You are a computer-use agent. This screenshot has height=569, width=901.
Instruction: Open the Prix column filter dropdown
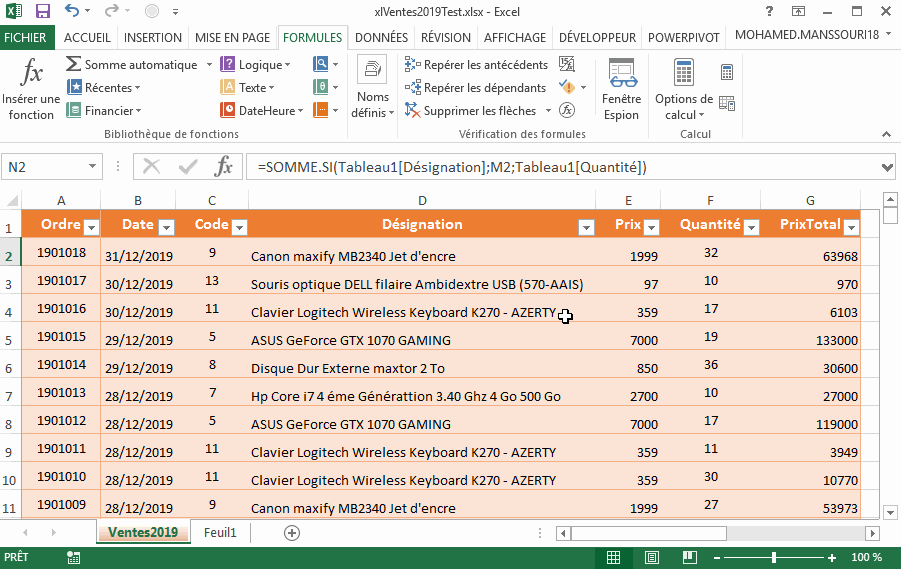pyautogui.click(x=651, y=228)
